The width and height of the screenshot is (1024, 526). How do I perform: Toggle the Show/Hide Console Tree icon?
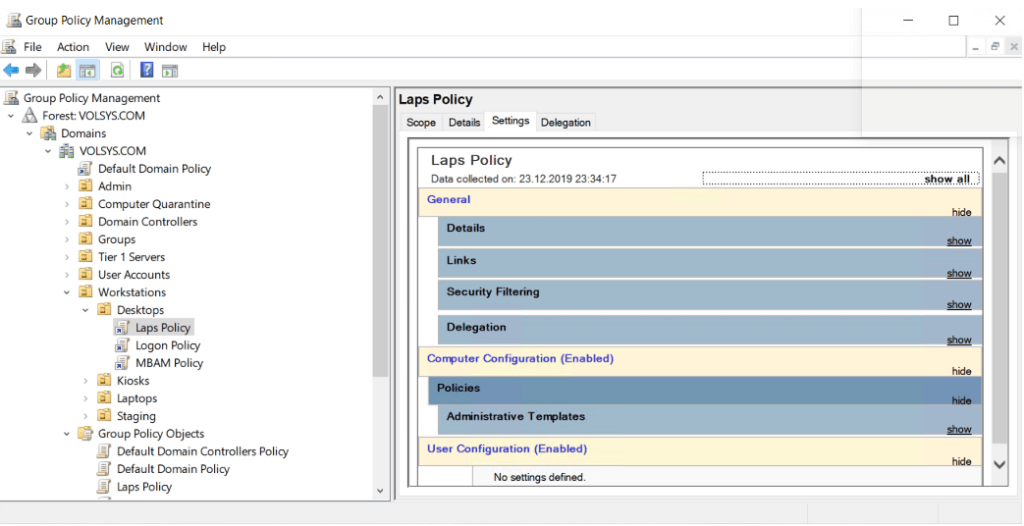88,70
